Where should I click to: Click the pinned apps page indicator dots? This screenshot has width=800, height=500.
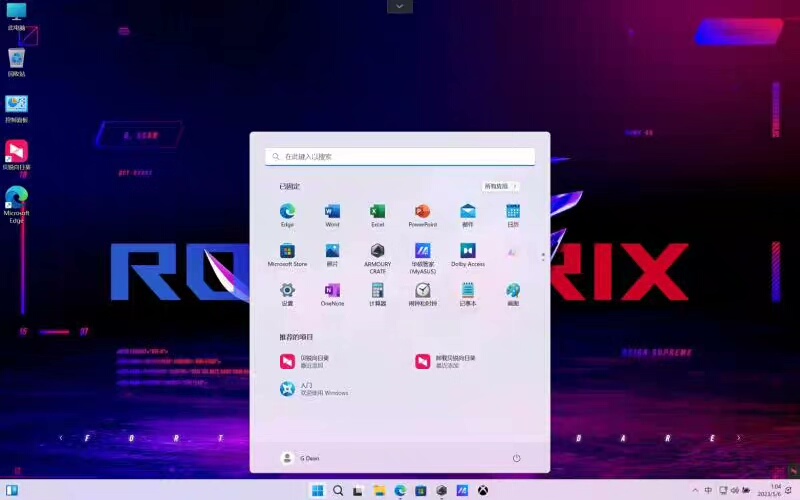[543, 257]
